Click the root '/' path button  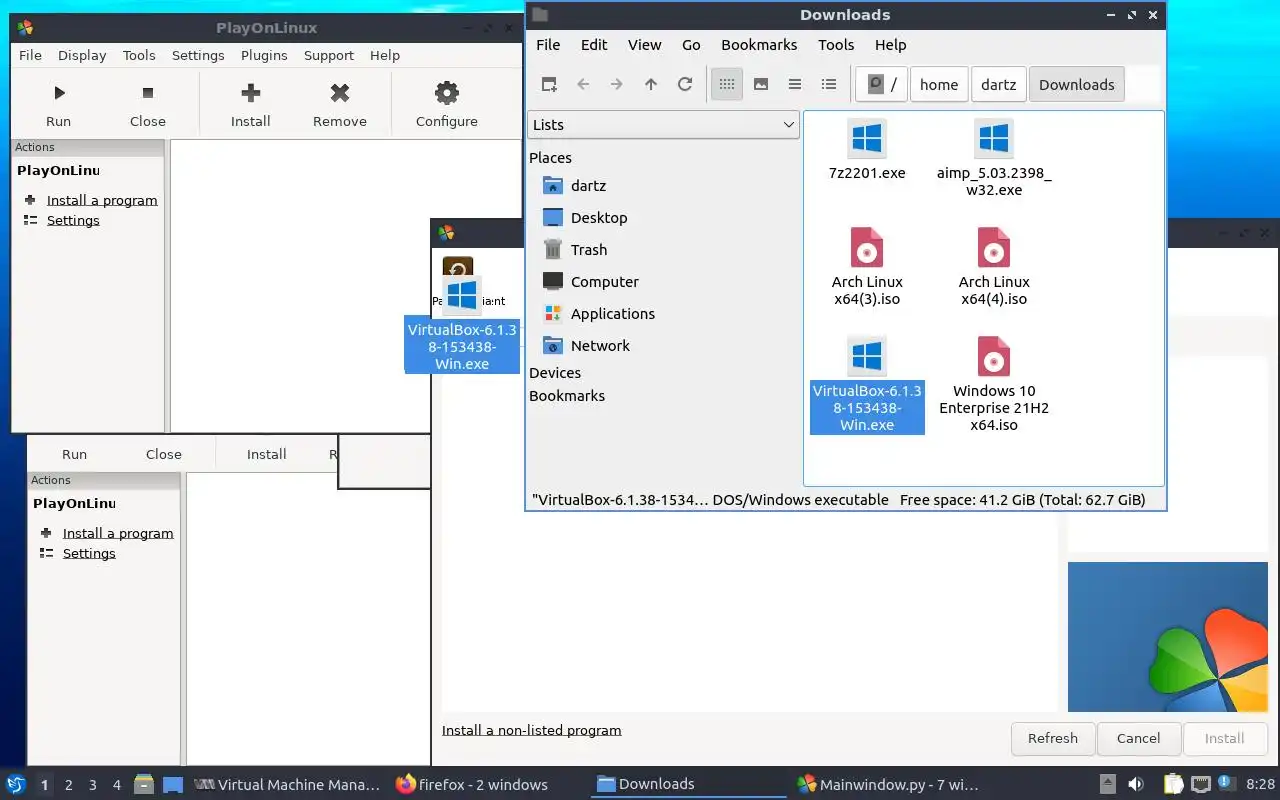pyautogui.click(x=882, y=84)
